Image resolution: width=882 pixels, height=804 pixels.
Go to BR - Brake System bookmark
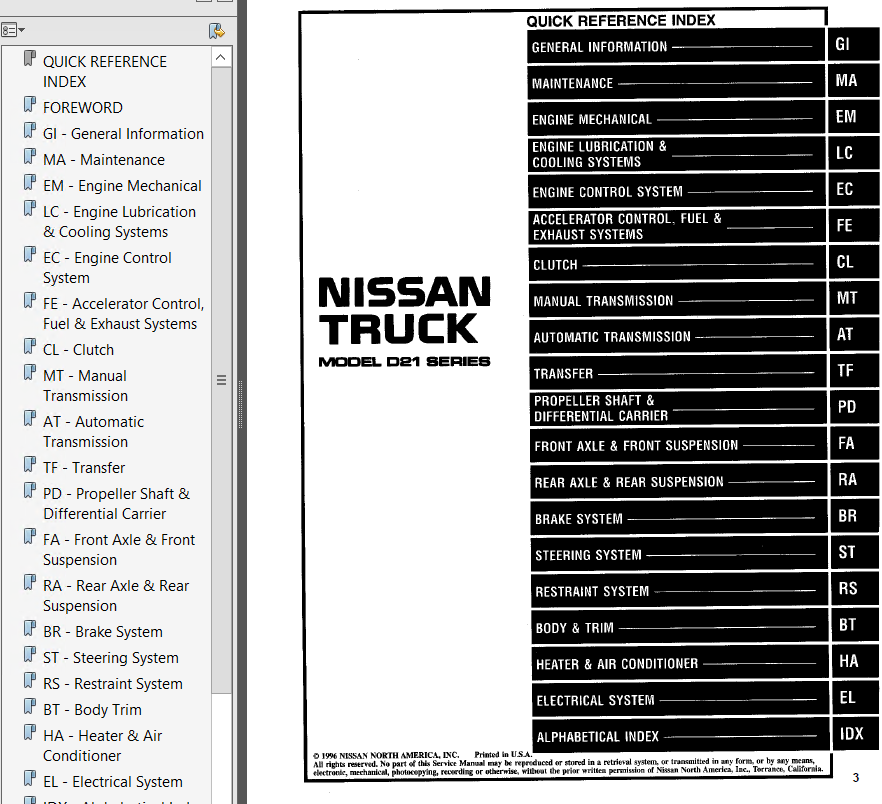tap(102, 632)
